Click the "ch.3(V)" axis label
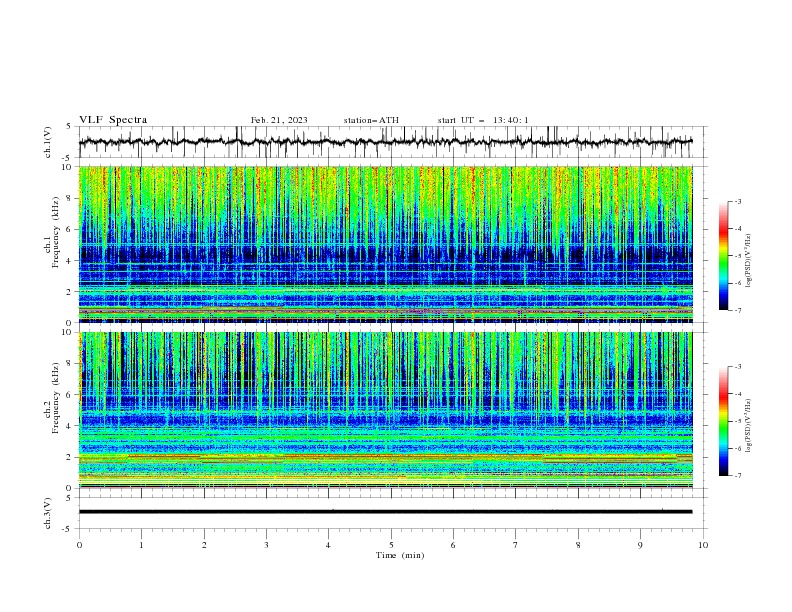Screen dimensions: 792x612 click(48, 513)
